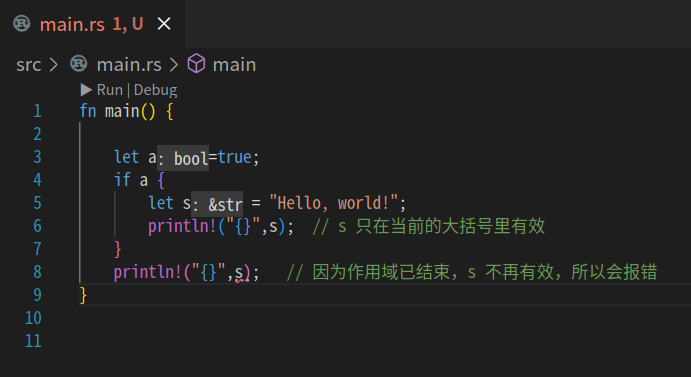Run the main function via CodeLens
Image resolution: width=691 pixels, height=377 pixels.
click(110, 90)
